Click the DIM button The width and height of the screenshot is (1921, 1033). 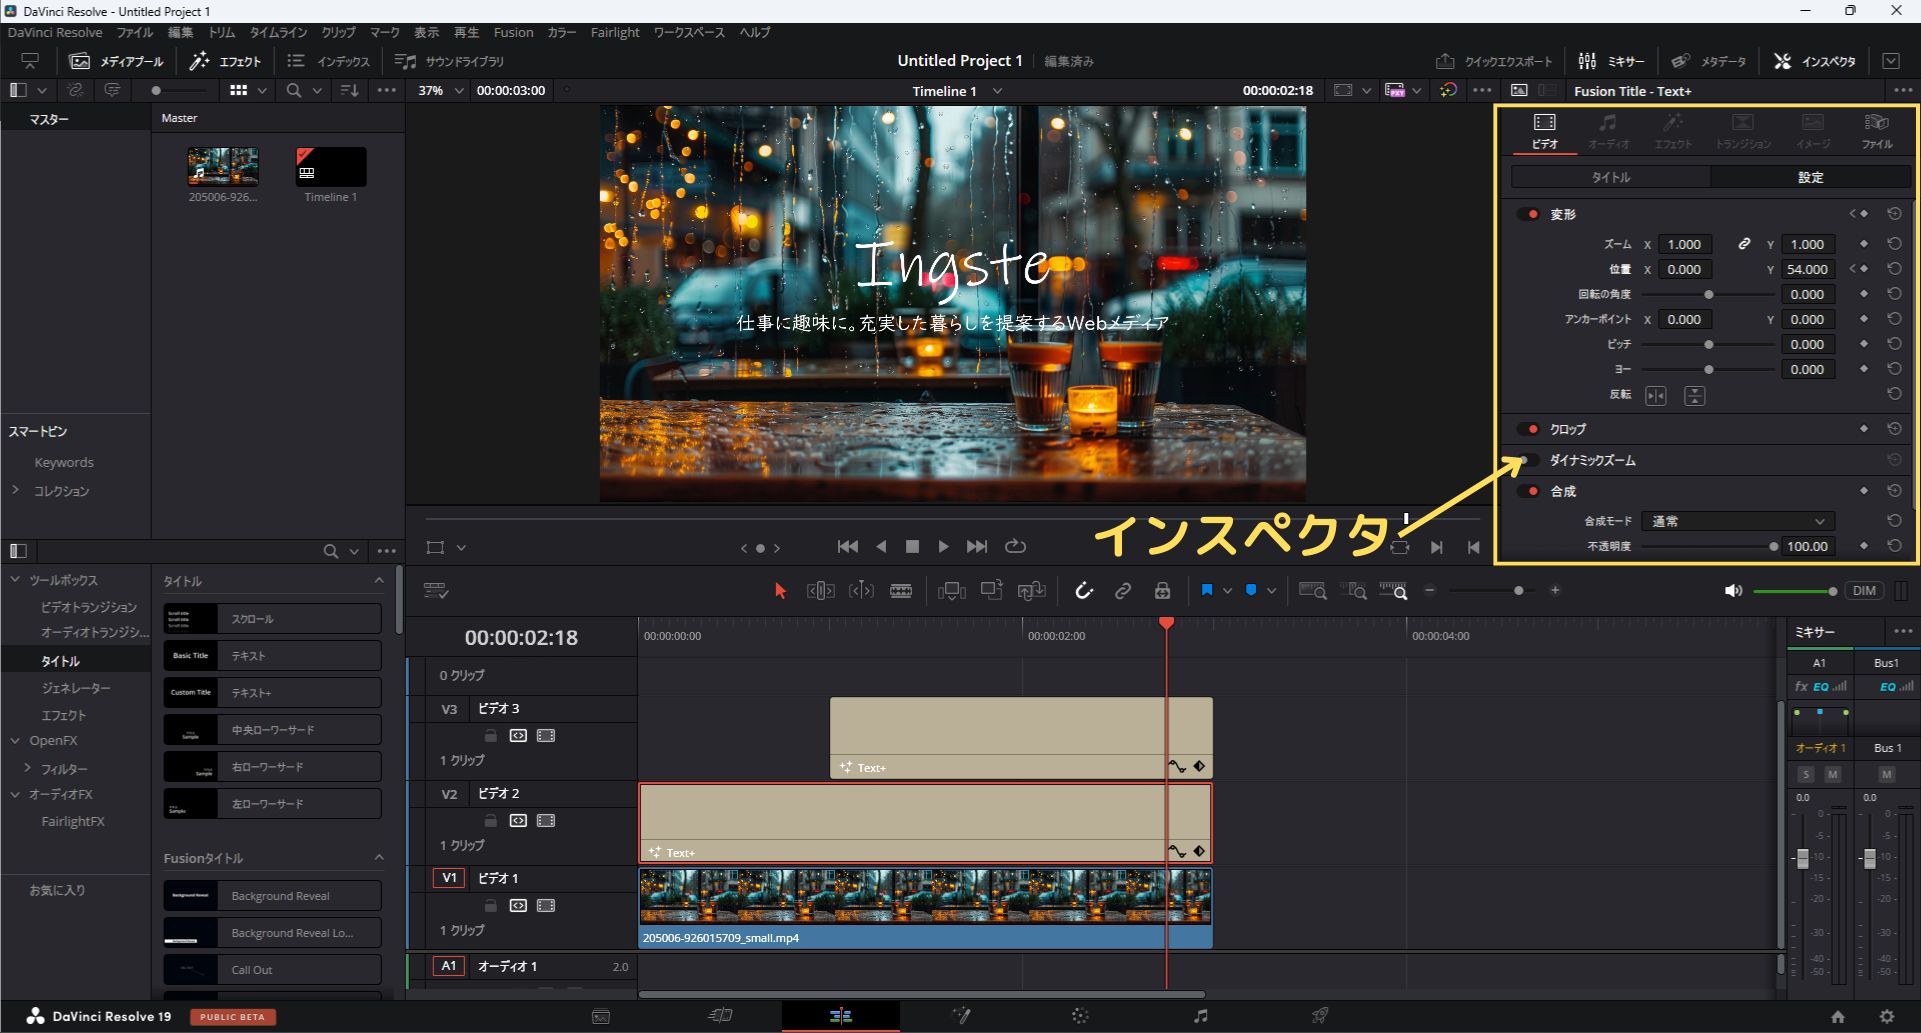[1864, 590]
